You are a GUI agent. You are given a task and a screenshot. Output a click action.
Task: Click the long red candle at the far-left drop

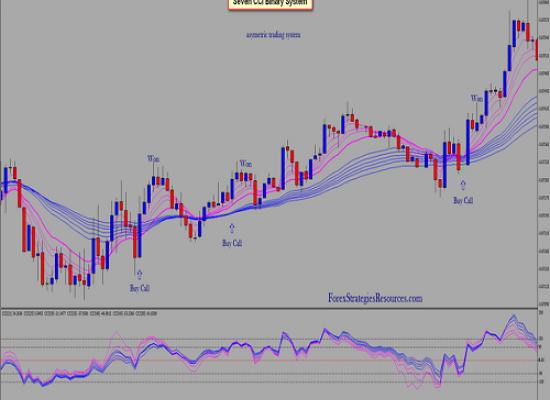click(24, 229)
